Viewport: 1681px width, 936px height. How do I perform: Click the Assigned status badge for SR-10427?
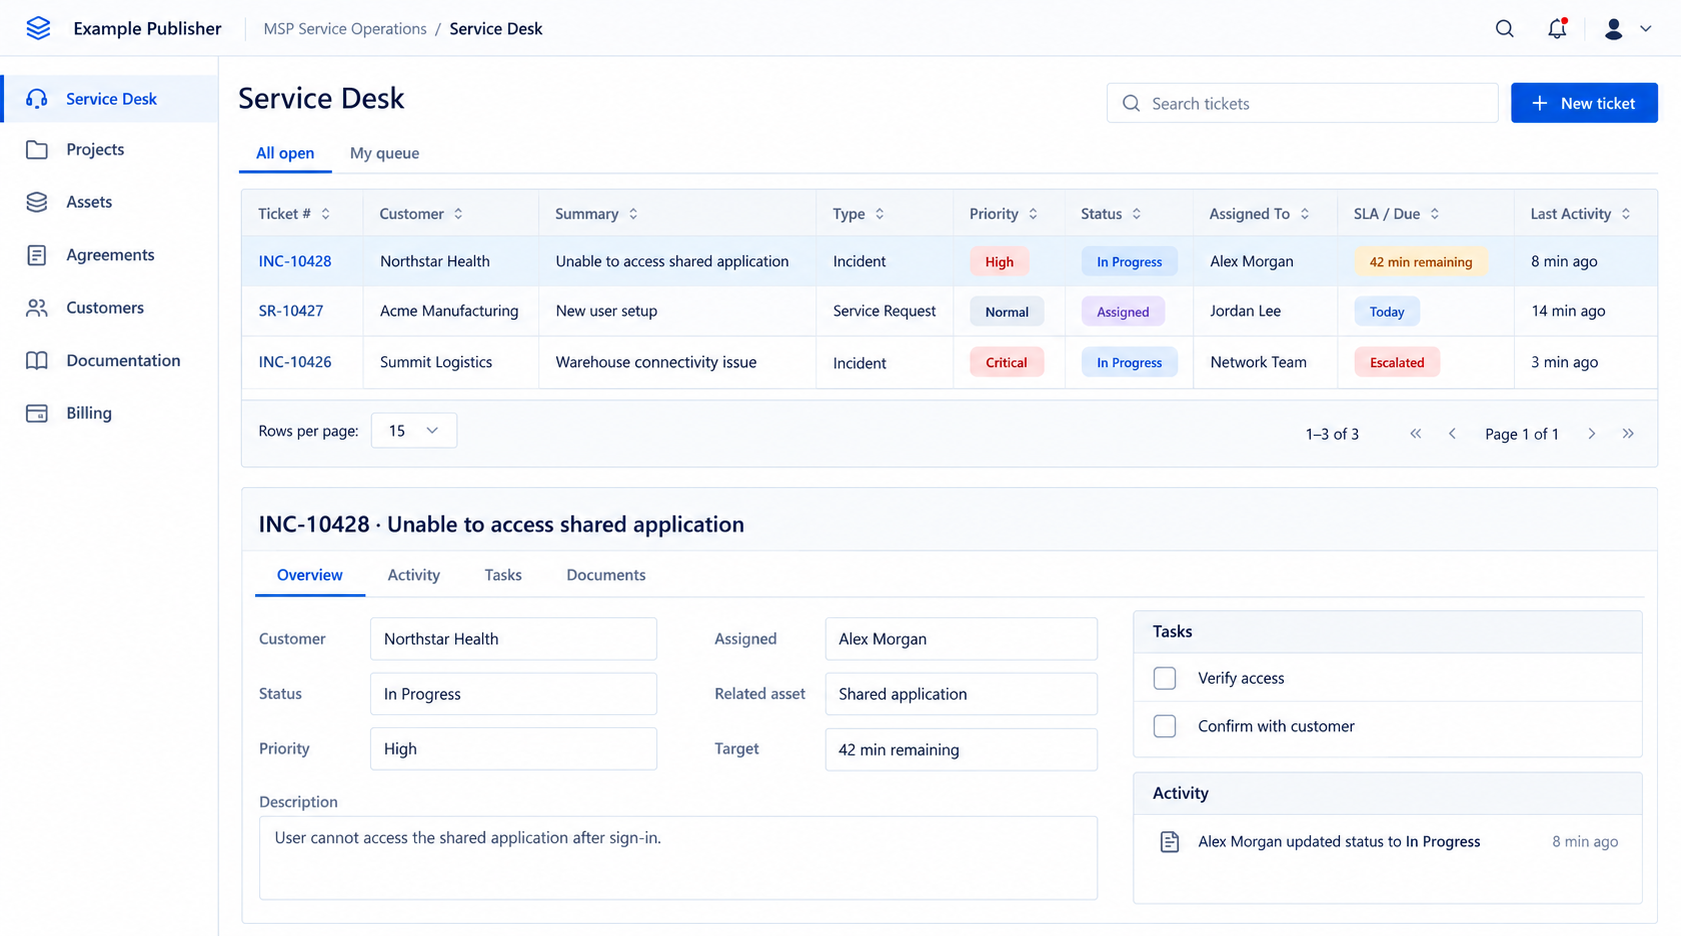1123,312
